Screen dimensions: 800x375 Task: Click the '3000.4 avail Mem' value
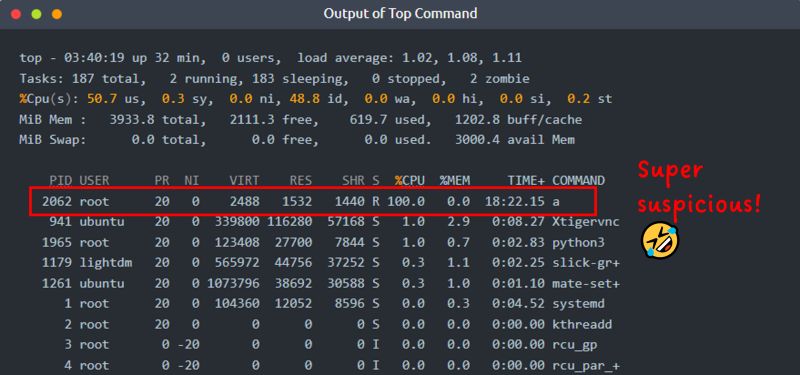pos(514,140)
